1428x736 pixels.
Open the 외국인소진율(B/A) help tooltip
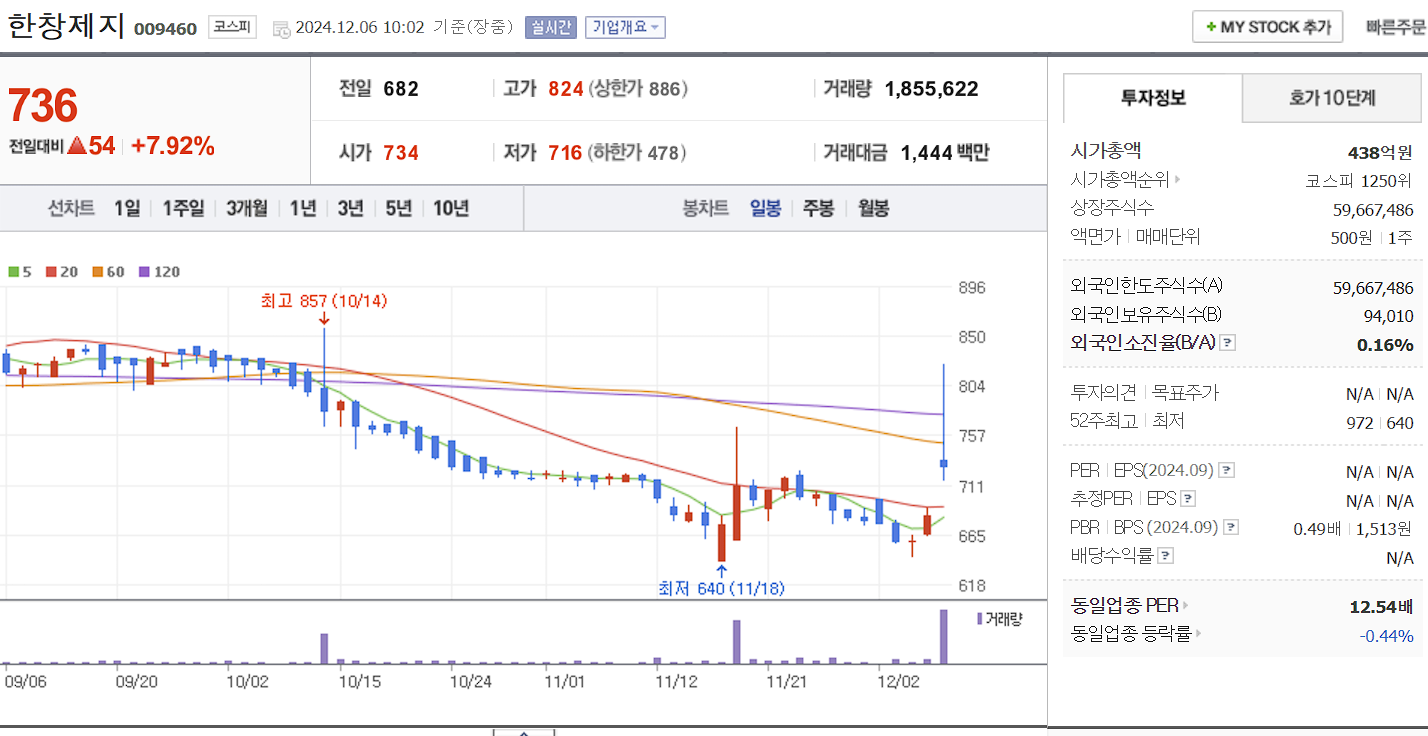click(x=1226, y=342)
